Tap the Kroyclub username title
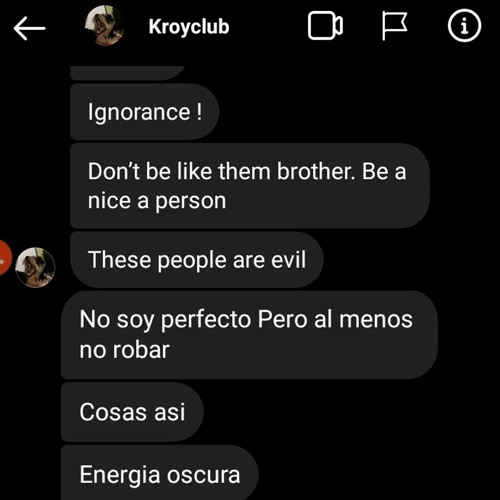The height and width of the screenshot is (500, 500). coord(189,27)
